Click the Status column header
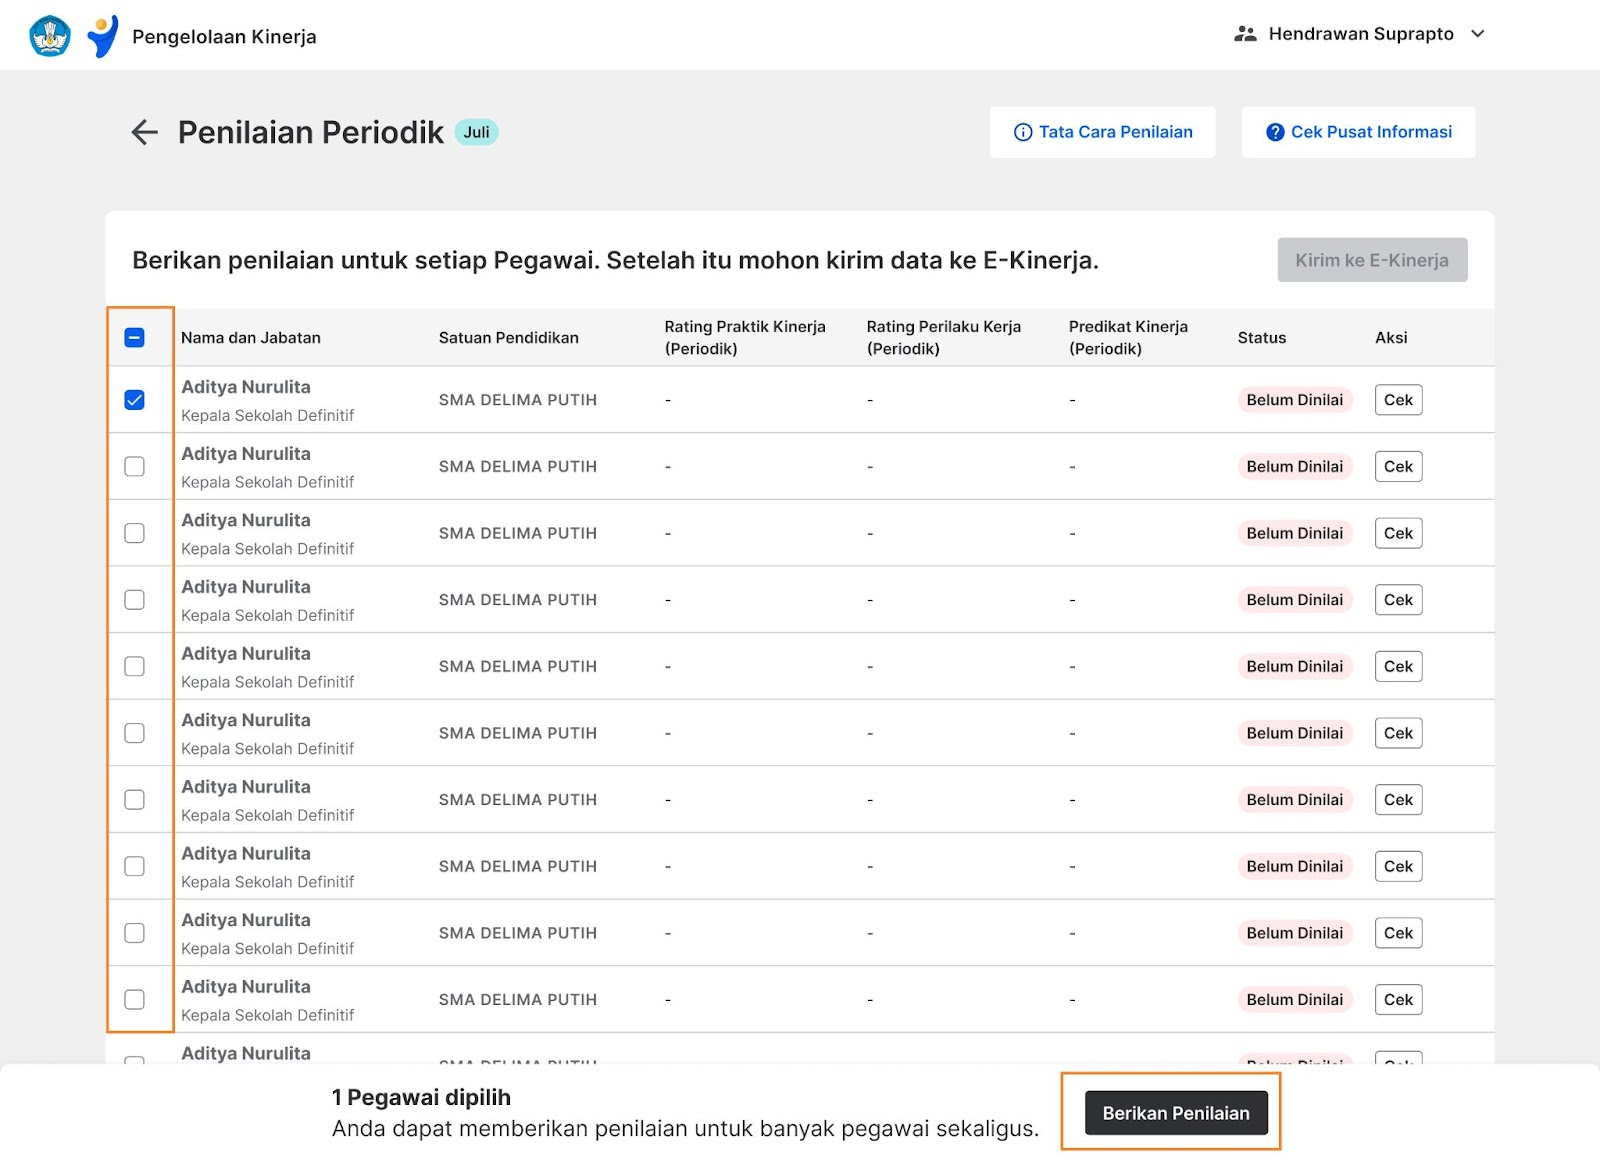 tap(1262, 338)
